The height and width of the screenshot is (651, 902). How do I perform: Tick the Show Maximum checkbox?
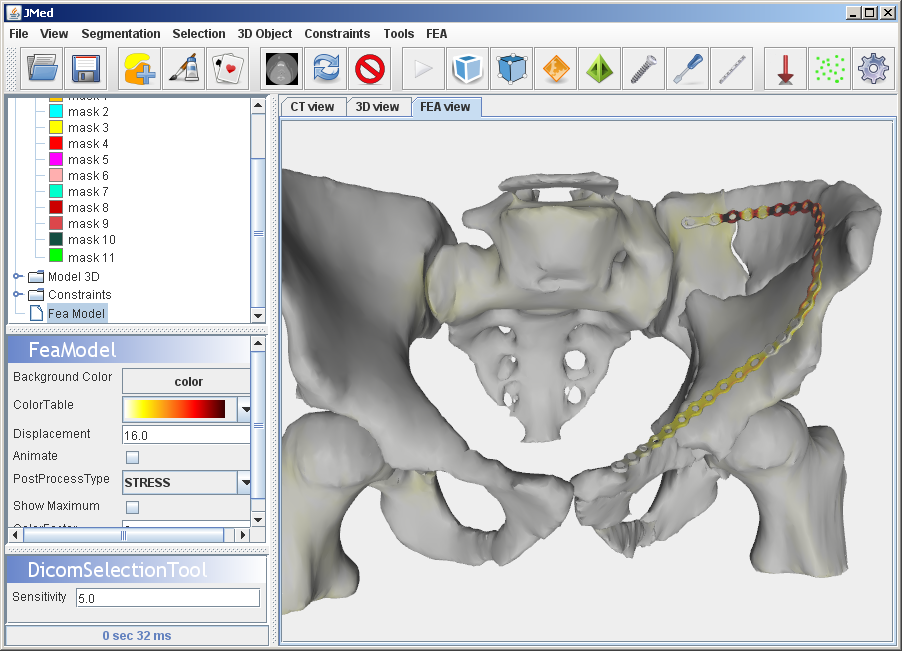click(132, 507)
